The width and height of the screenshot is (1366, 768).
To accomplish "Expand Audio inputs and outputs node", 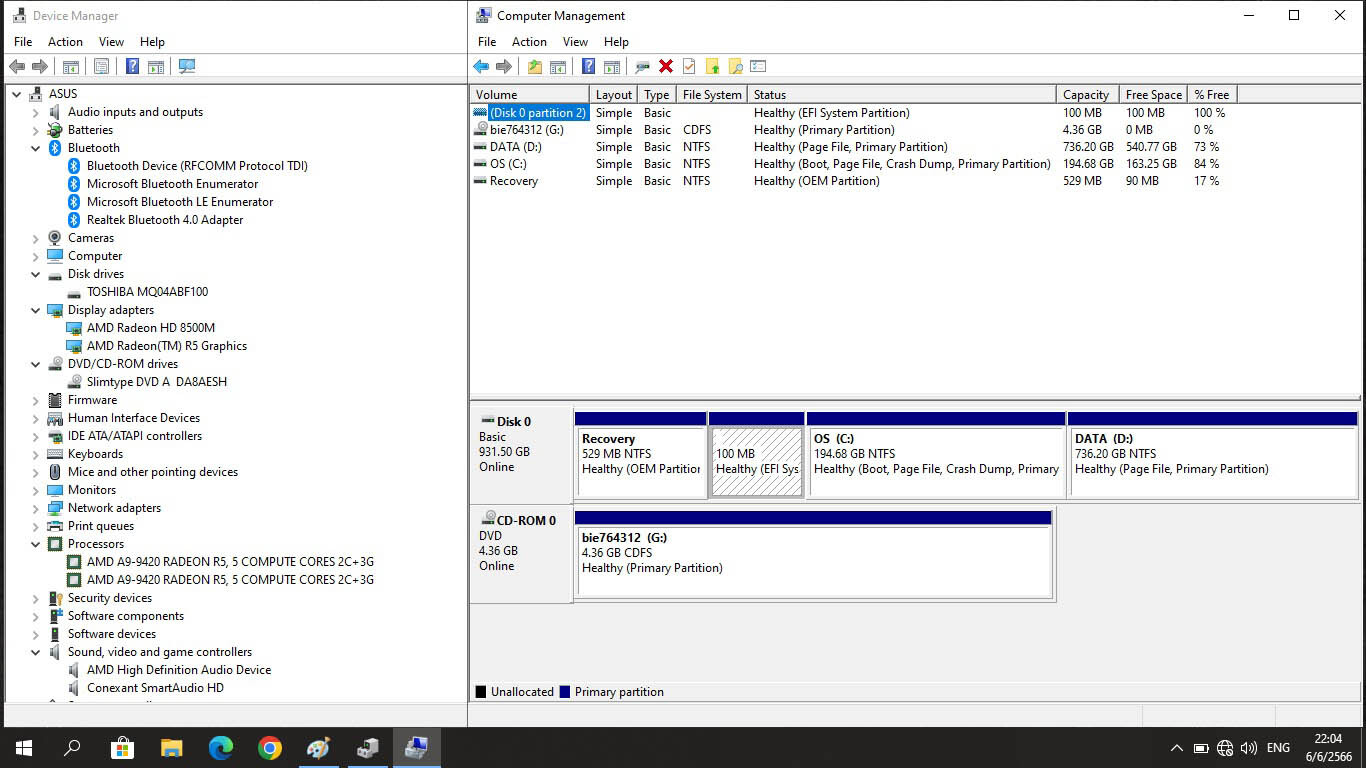I will (36, 112).
